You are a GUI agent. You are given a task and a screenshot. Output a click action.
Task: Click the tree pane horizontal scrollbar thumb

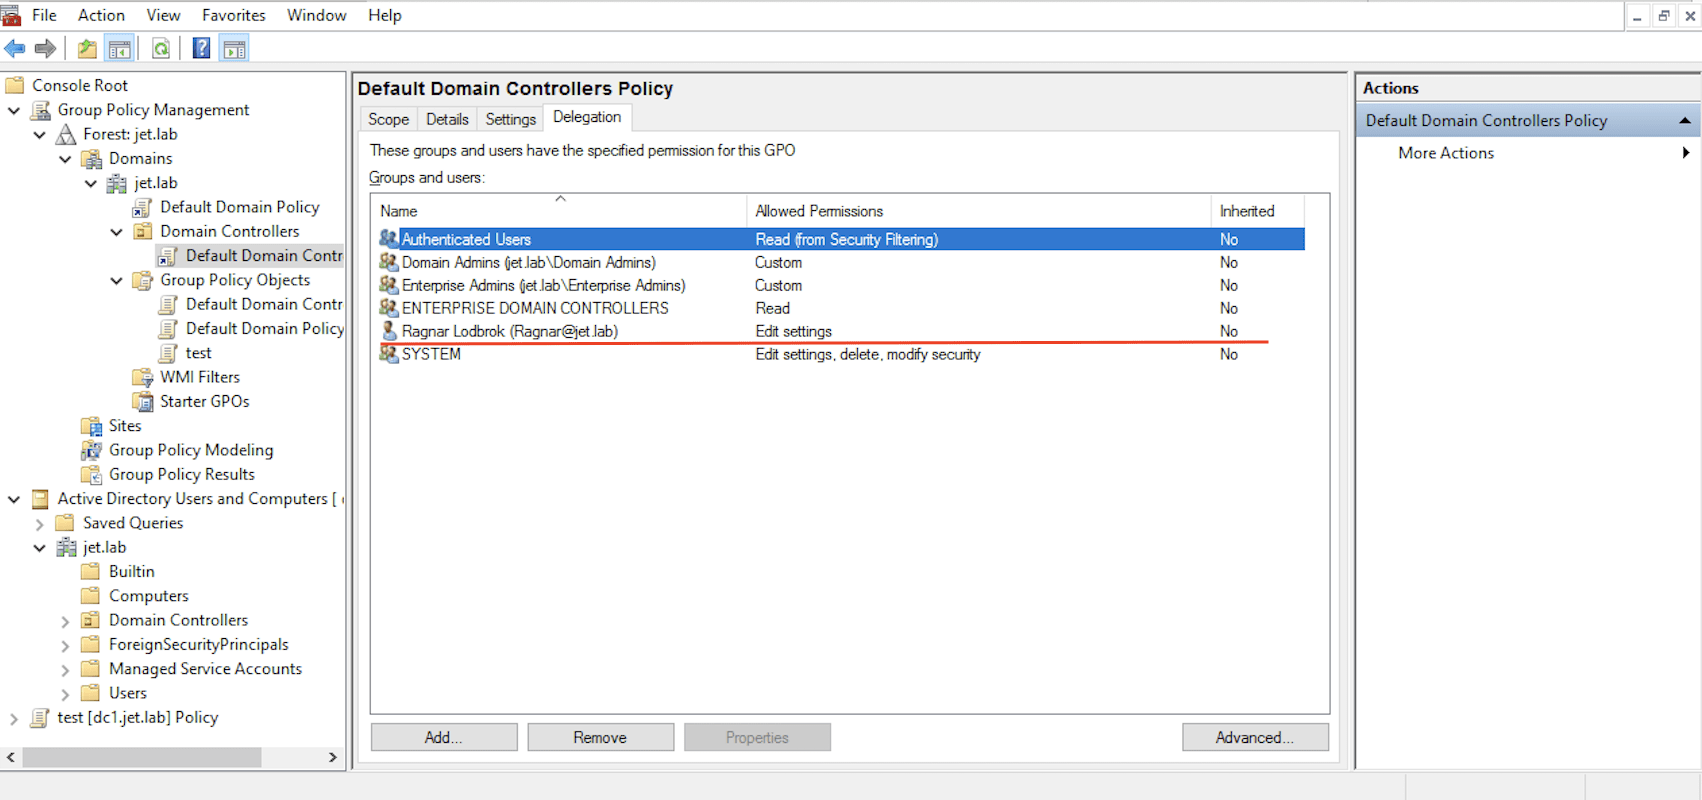[x=142, y=758]
